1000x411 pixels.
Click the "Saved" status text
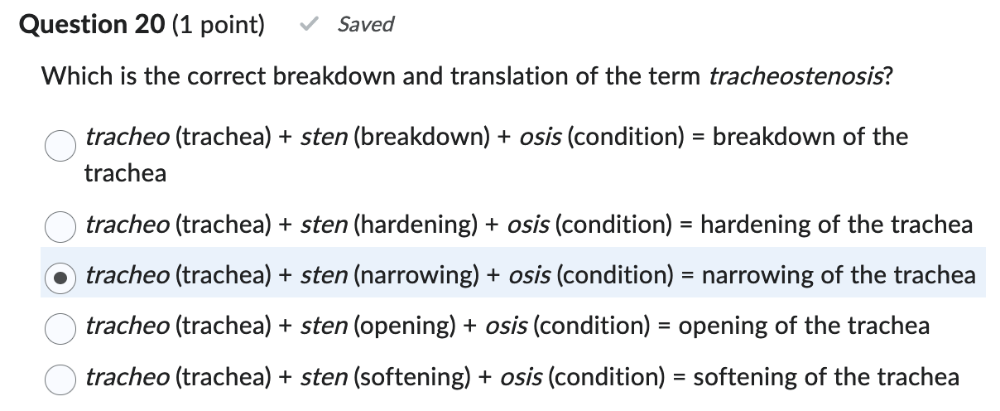pyautogui.click(x=365, y=25)
